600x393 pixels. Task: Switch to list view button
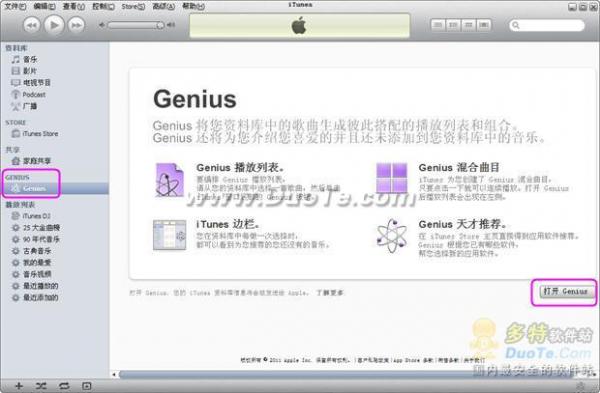pos(438,25)
